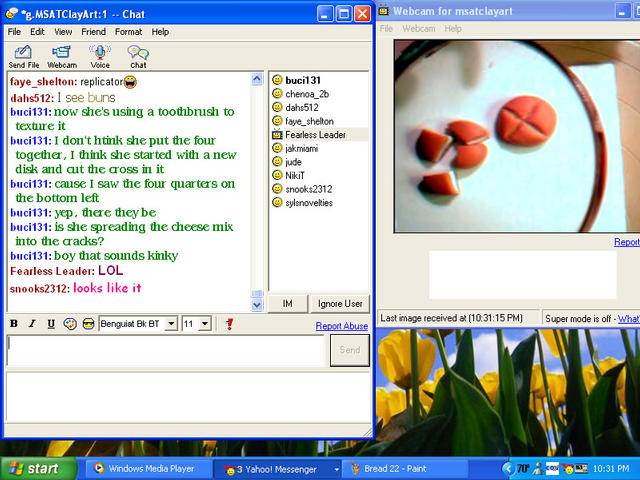Click the Send button
640x480 pixels.
click(350, 350)
